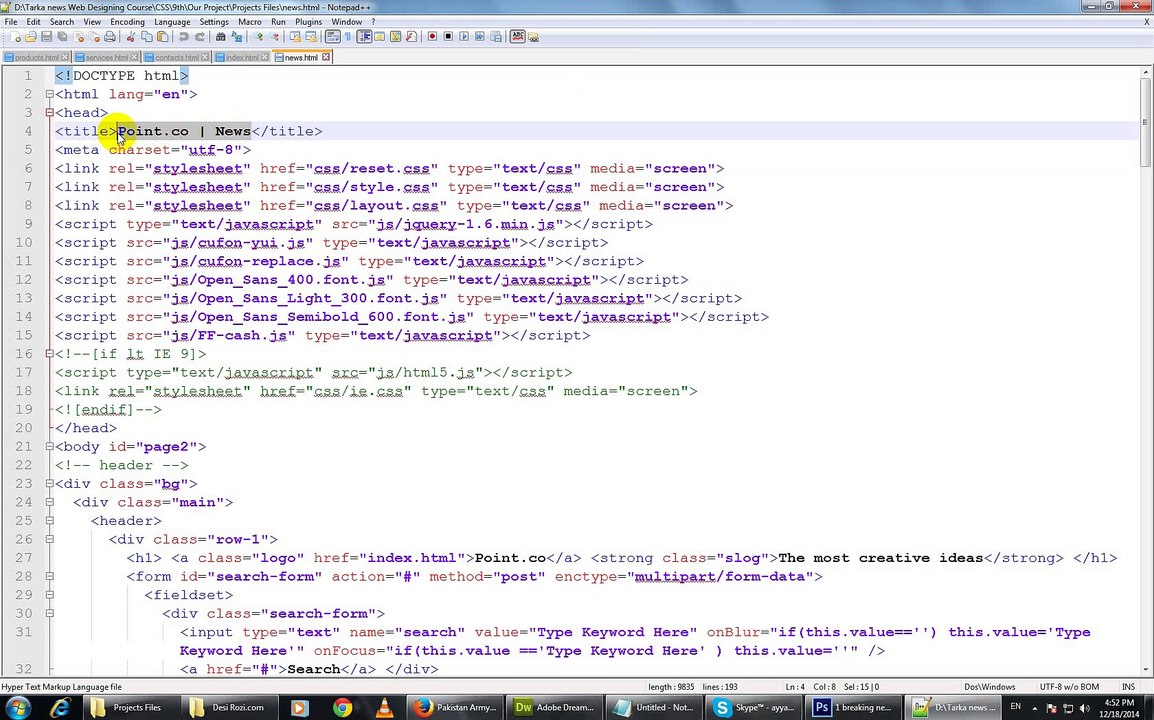Image resolution: width=1154 pixels, height=720 pixels.
Task: Close the news.html tab
Action: coord(325,57)
